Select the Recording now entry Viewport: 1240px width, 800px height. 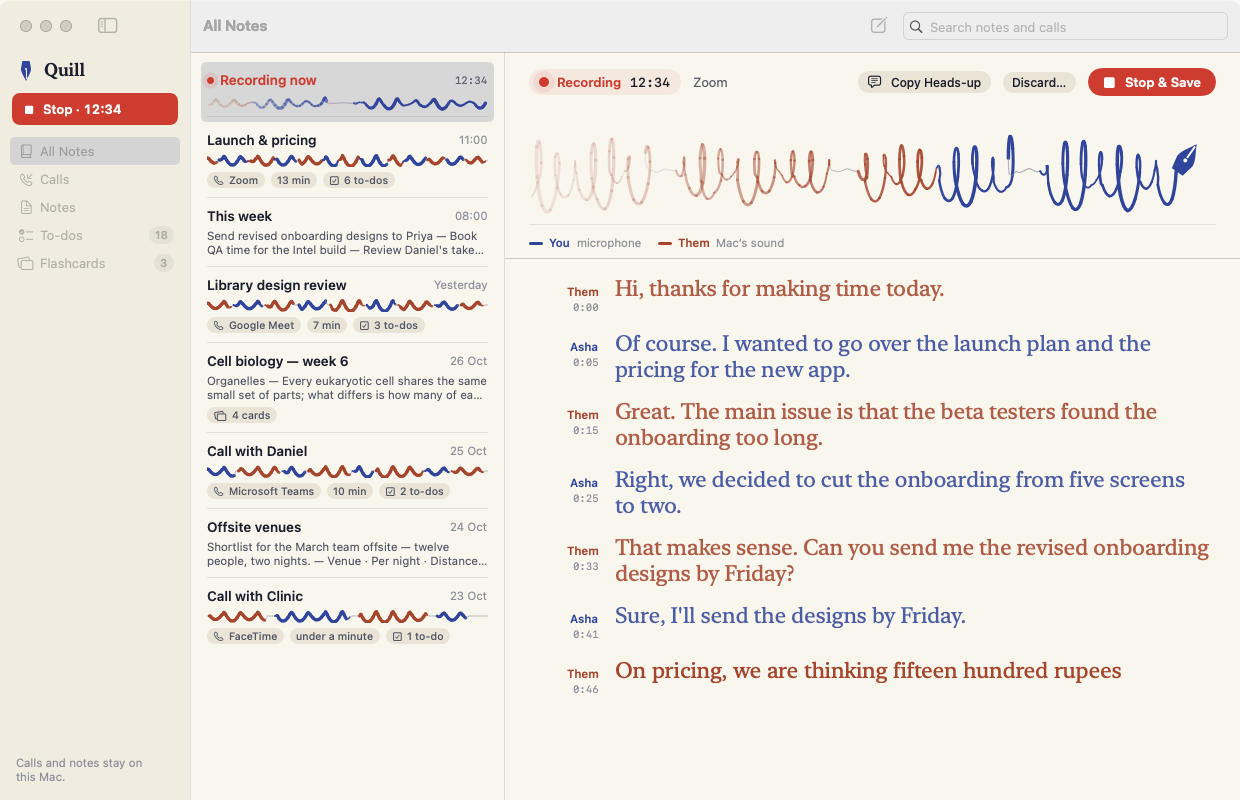pyautogui.click(x=347, y=92)
